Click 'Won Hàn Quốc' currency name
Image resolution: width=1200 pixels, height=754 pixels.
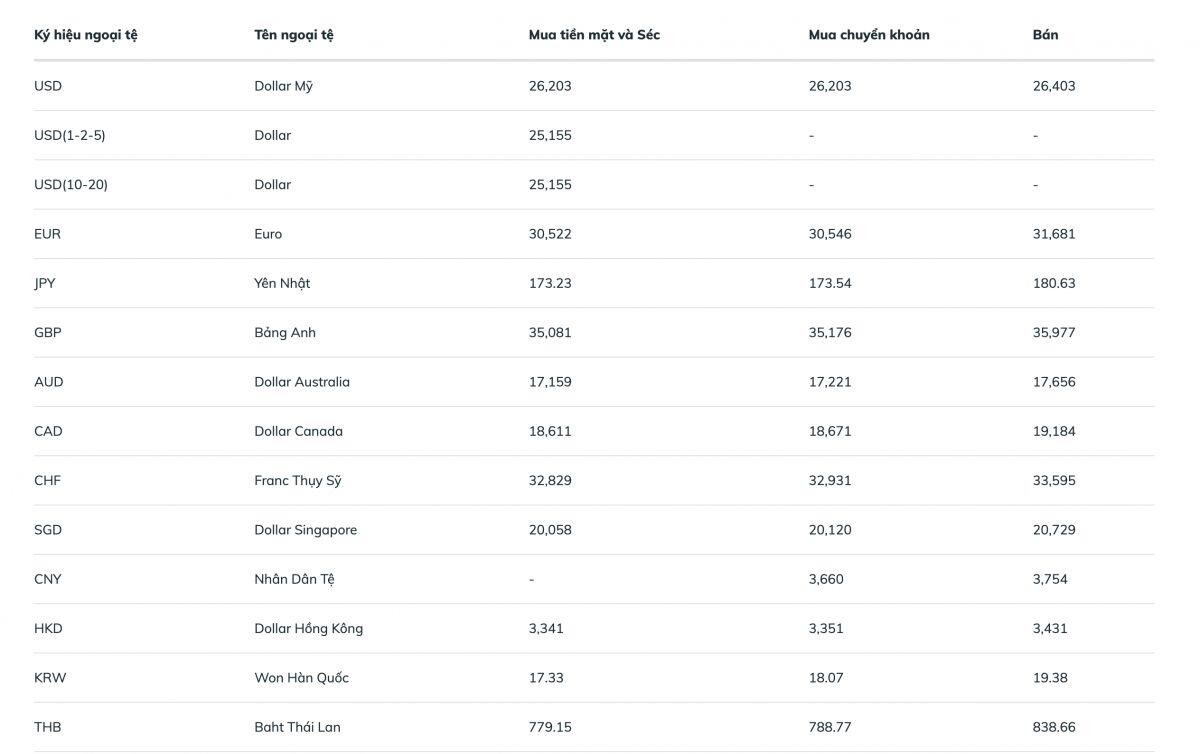coord(301,678)
